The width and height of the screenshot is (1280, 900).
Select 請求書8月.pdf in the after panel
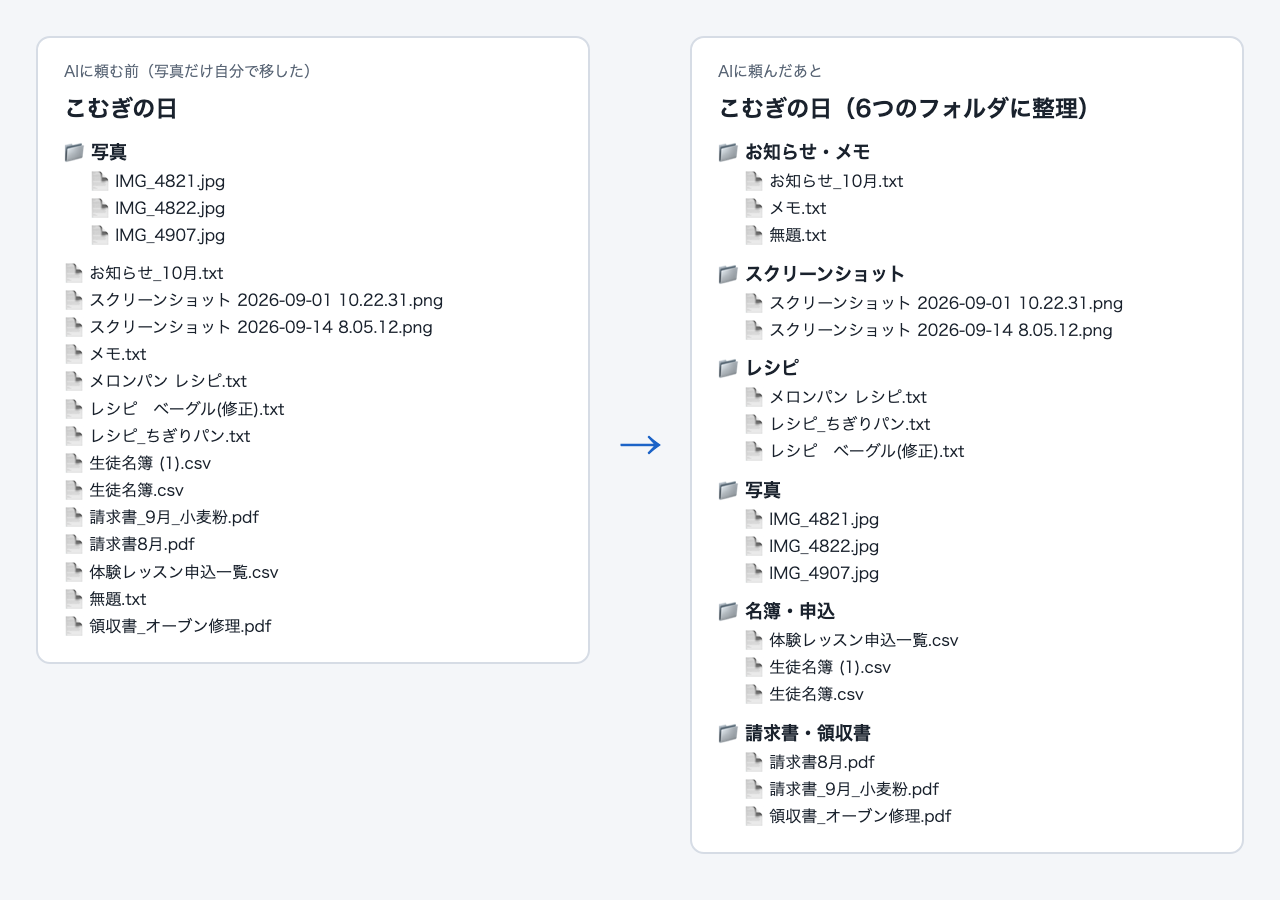822,762
